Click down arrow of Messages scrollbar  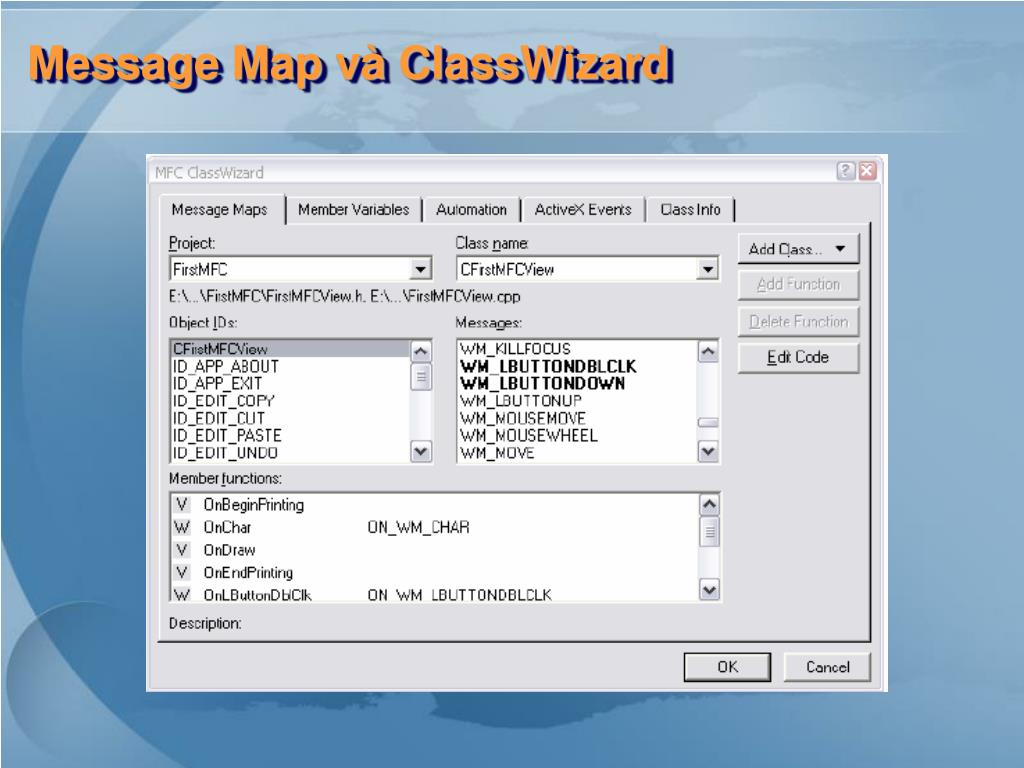(x=708, y=451)
